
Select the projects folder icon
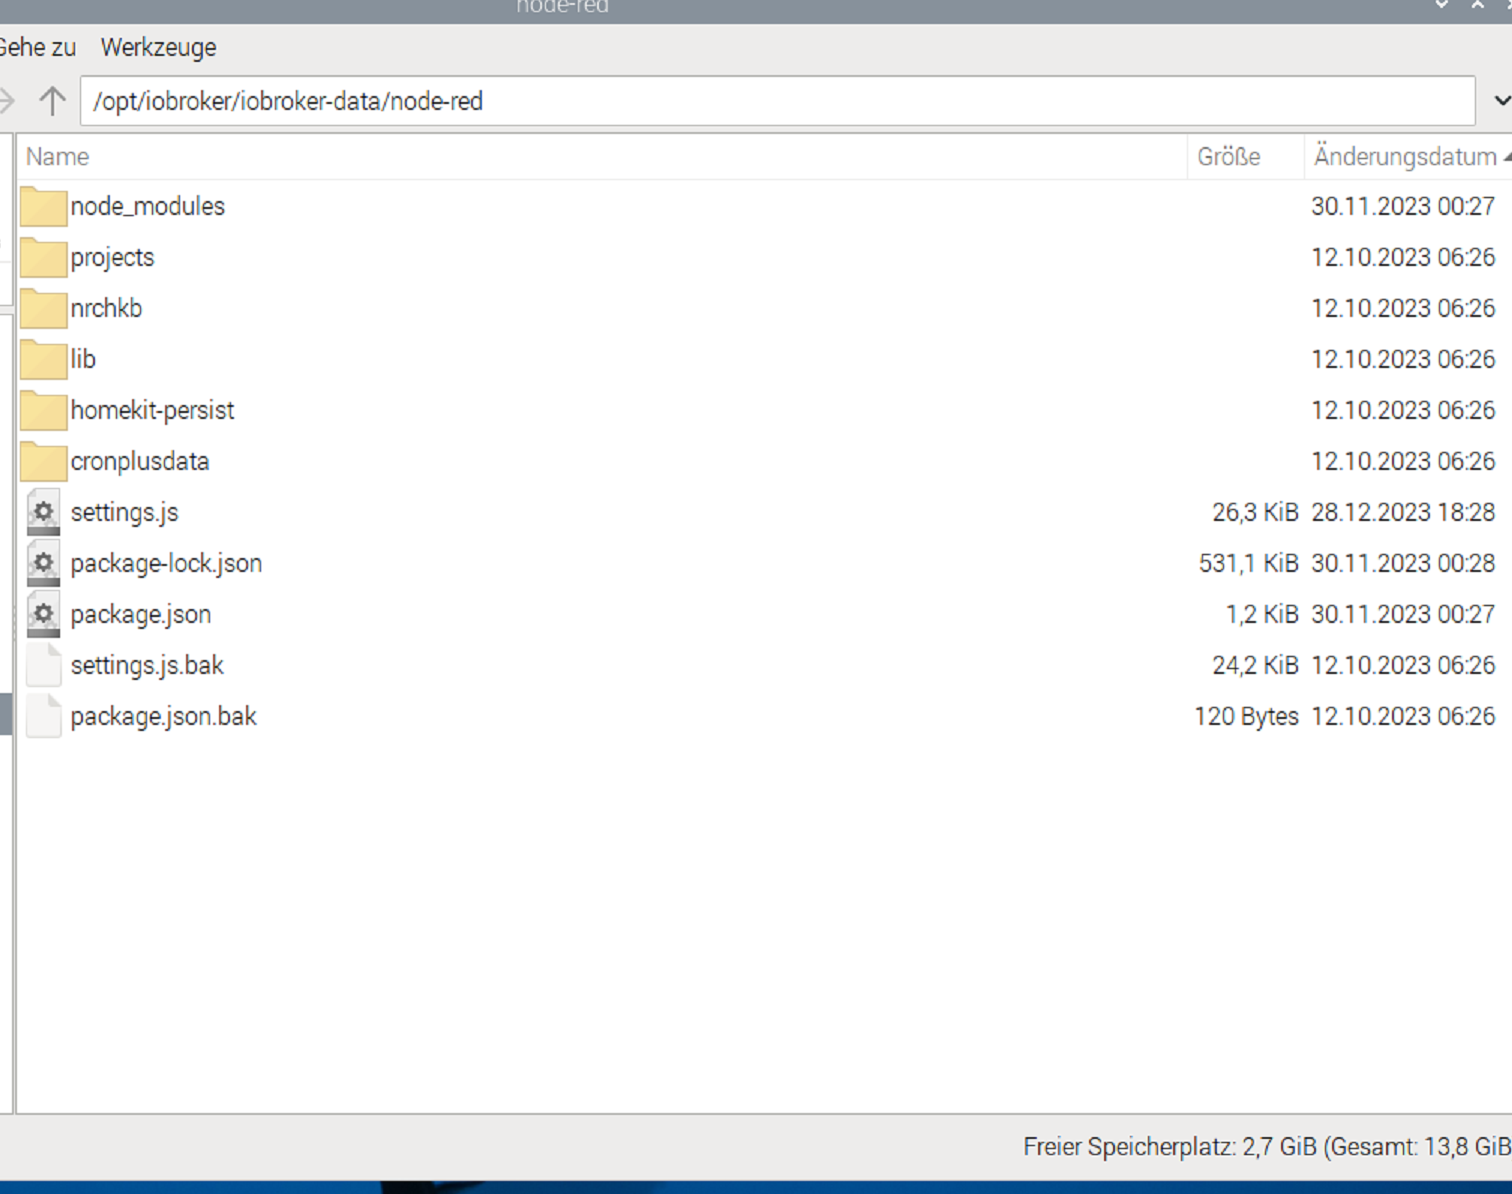pos(43,257)
